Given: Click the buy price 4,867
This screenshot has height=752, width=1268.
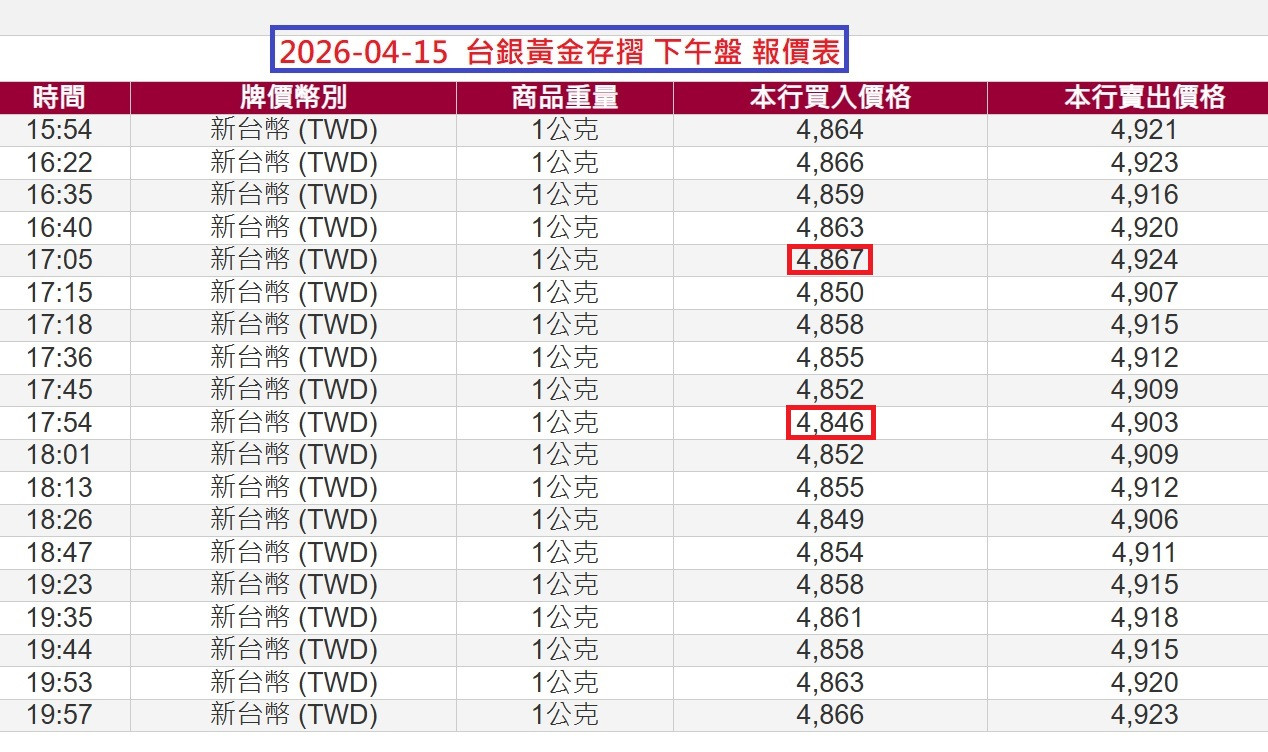Looking at the screenshot, I should 830,260.
